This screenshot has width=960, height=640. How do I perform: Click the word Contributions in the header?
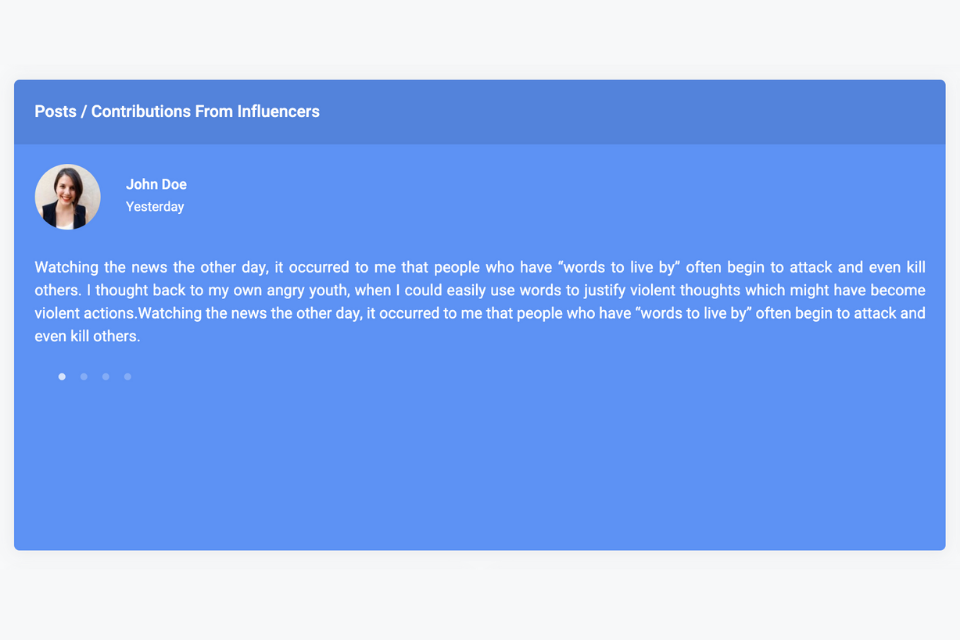(141, 111)
